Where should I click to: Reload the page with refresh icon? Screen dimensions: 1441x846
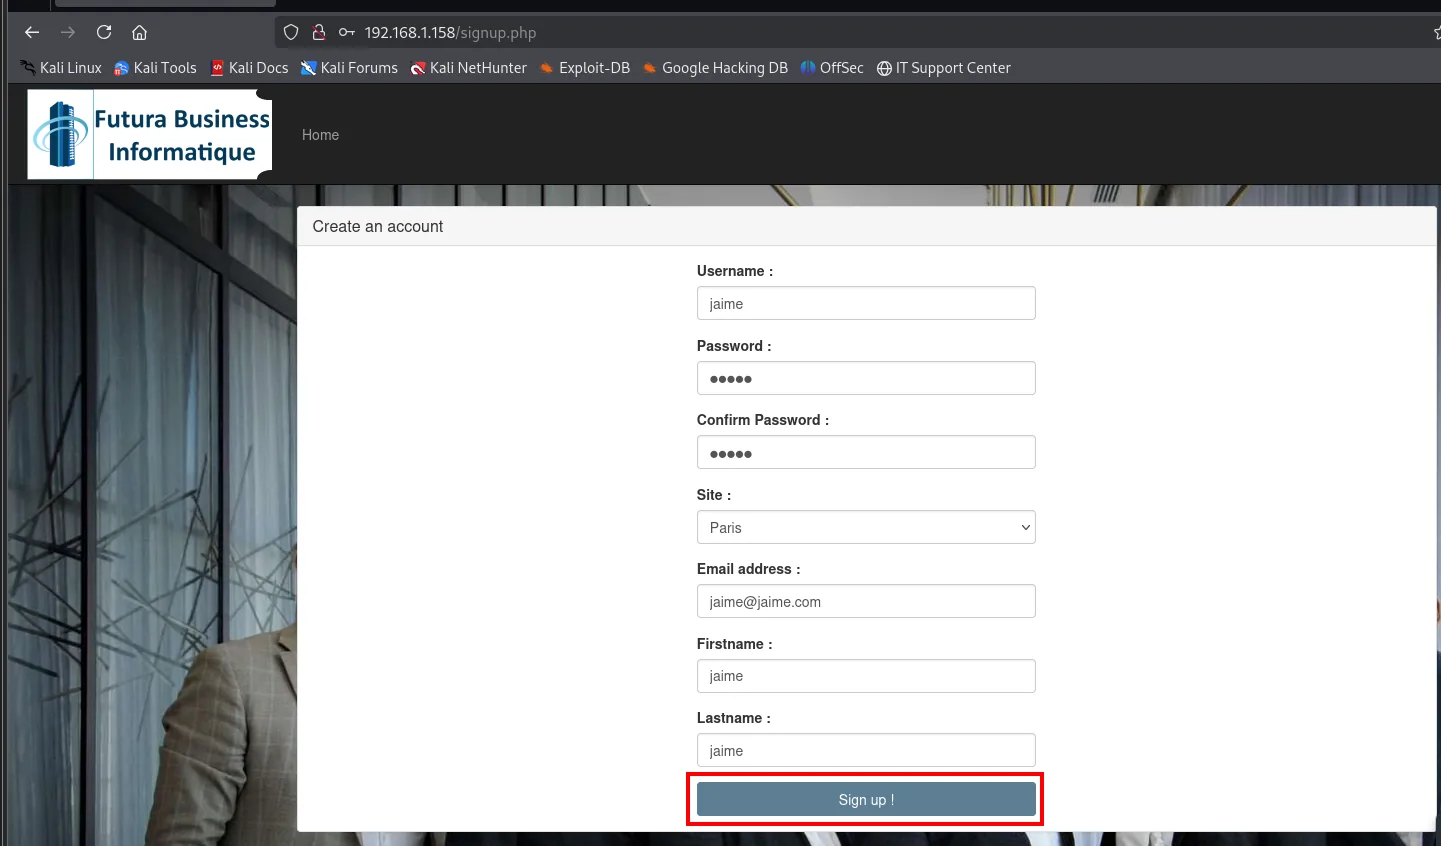(104, 32)
